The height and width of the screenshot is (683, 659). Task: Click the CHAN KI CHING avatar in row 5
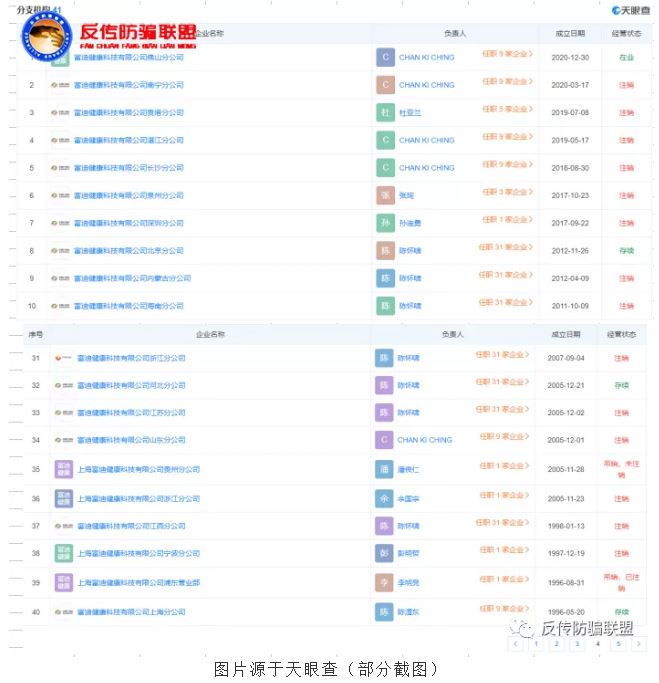(385, 168)
